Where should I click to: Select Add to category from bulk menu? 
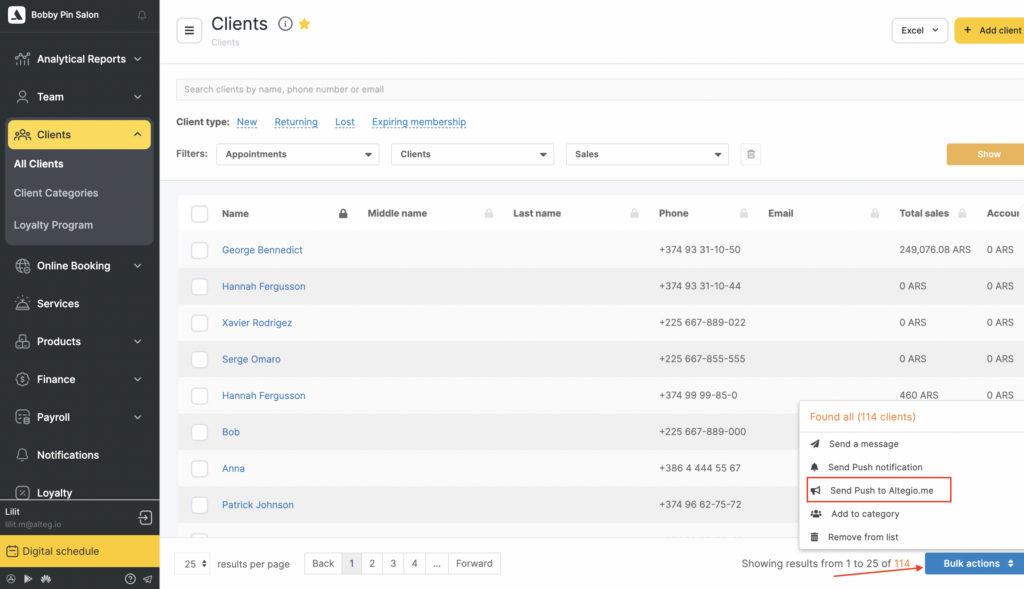tap(864, 514)
